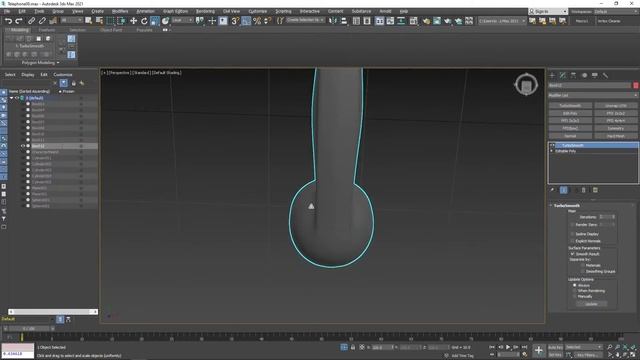Switch to the Freeform ribbon tab

pyautogui.click(x=47, y=30)
